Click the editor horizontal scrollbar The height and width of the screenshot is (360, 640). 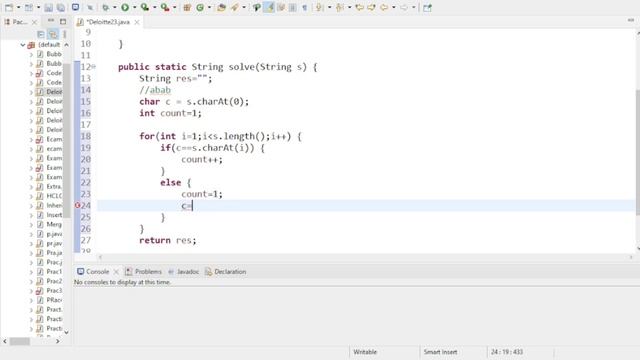pyautogui.click(x=365, y=257)
